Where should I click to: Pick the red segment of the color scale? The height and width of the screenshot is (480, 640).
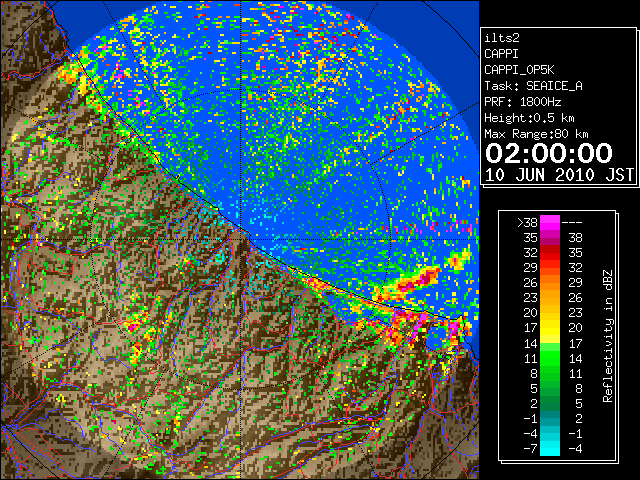tap(550, 253)
